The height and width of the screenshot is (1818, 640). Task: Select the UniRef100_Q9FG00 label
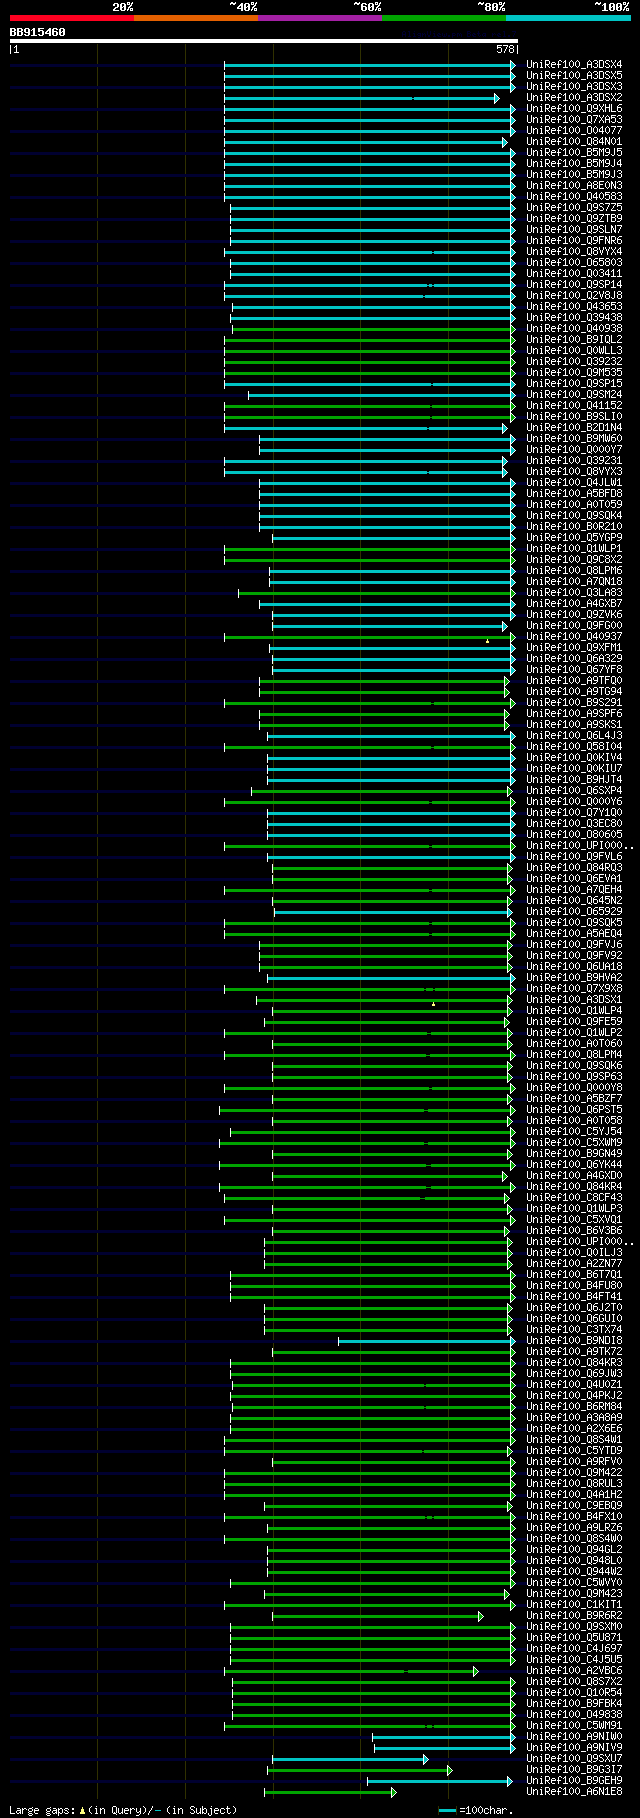(574, 626)
